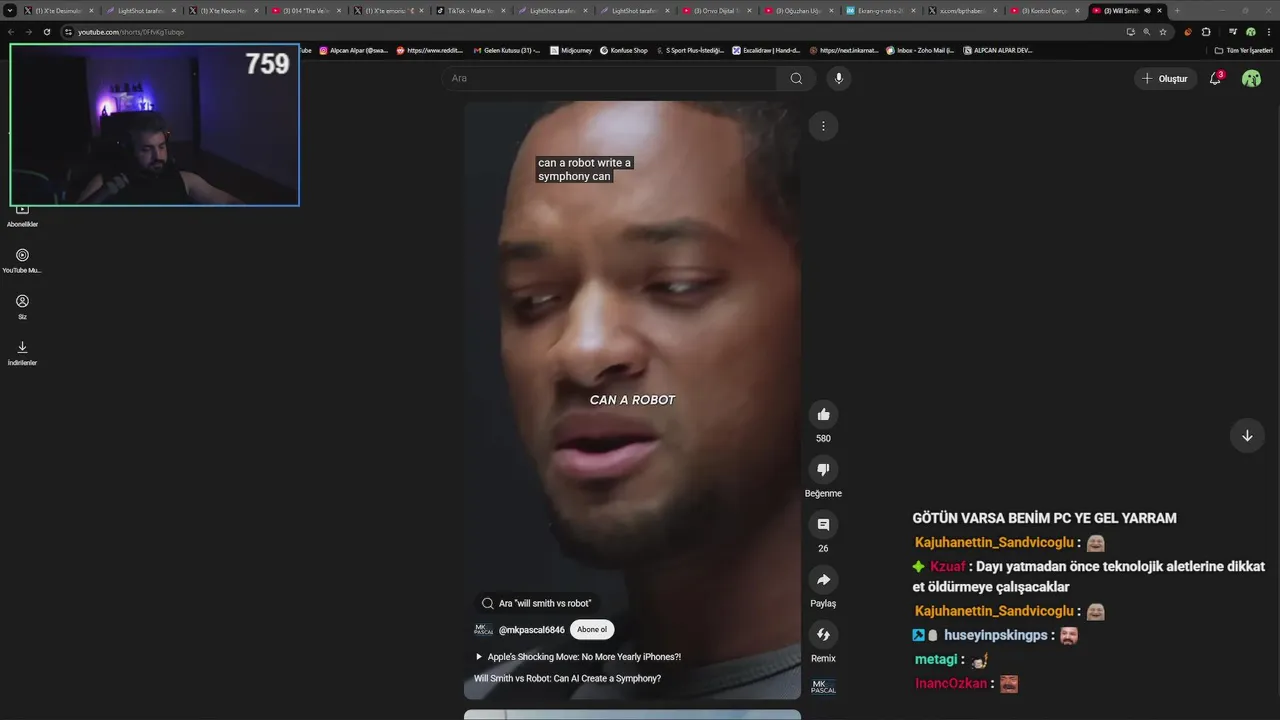Viewport: 1280px width, 720px height.
Task: Start voice search with microphone
Action: click(839, 78)
